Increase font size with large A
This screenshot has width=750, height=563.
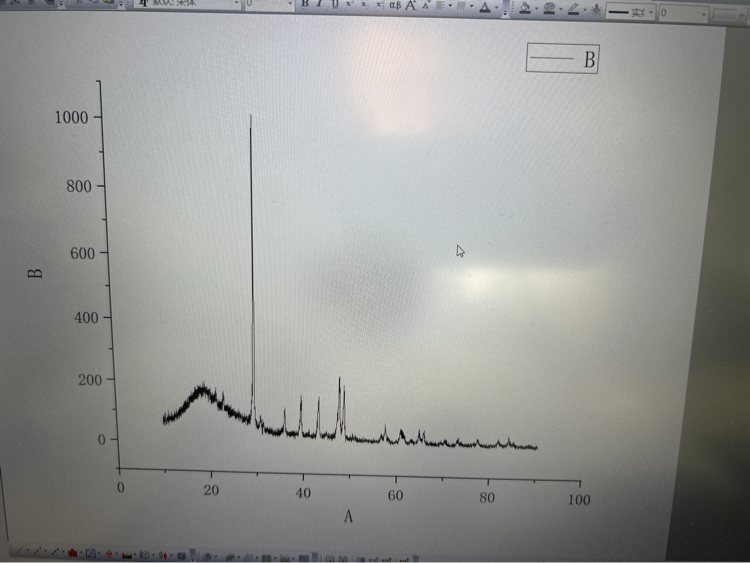411,5
